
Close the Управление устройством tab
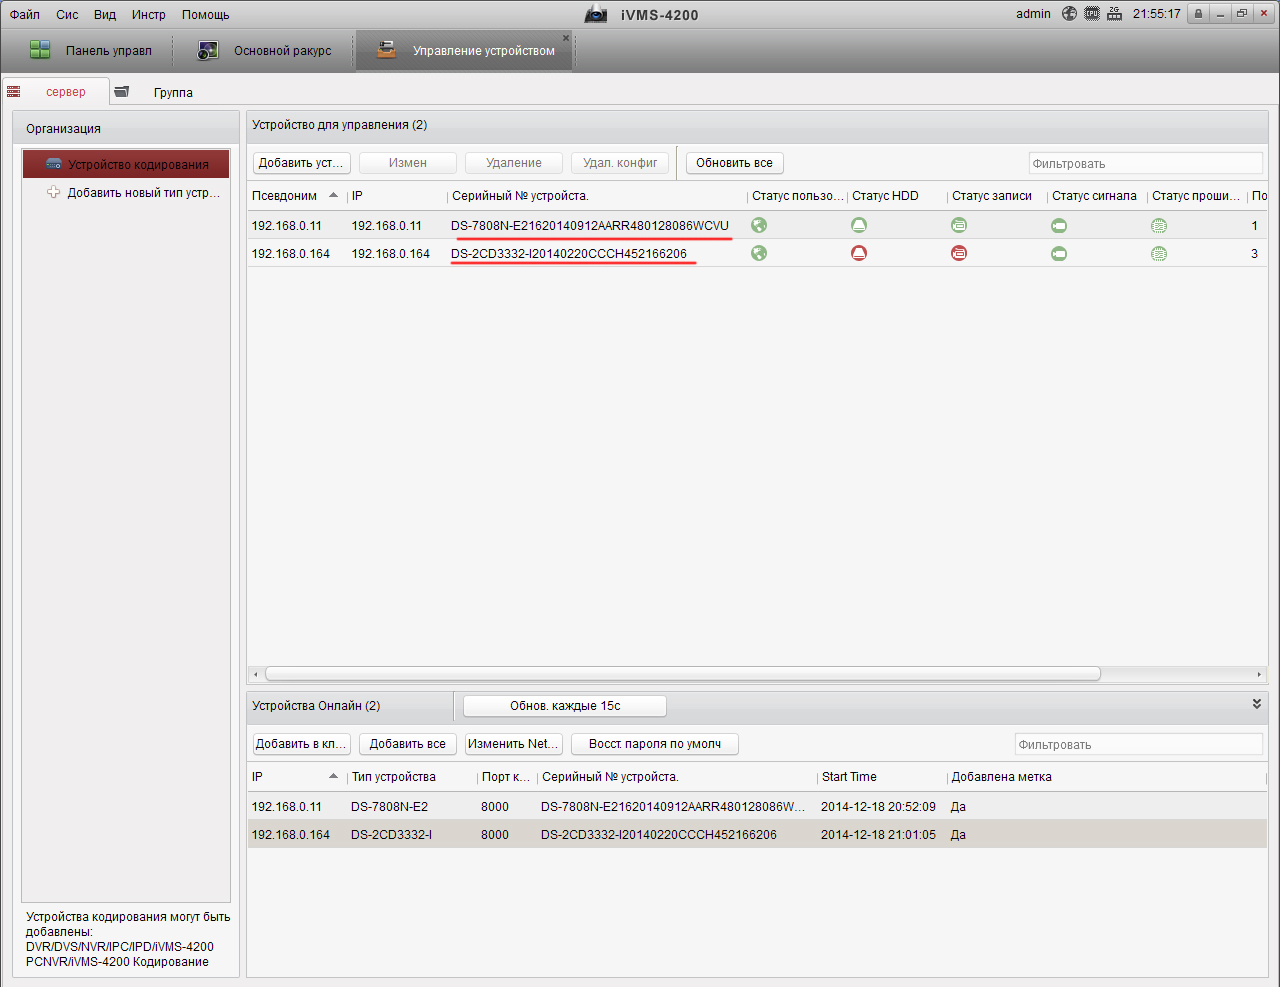tap(566, 38)
